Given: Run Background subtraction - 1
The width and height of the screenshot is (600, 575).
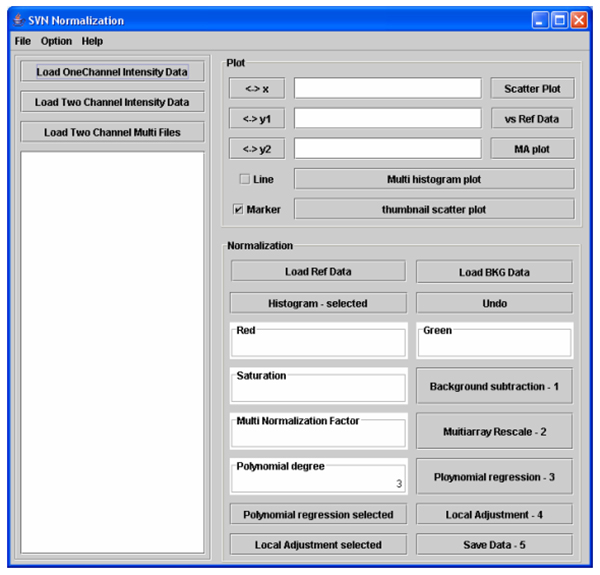Looking at the screenshot, I should 494,386.
